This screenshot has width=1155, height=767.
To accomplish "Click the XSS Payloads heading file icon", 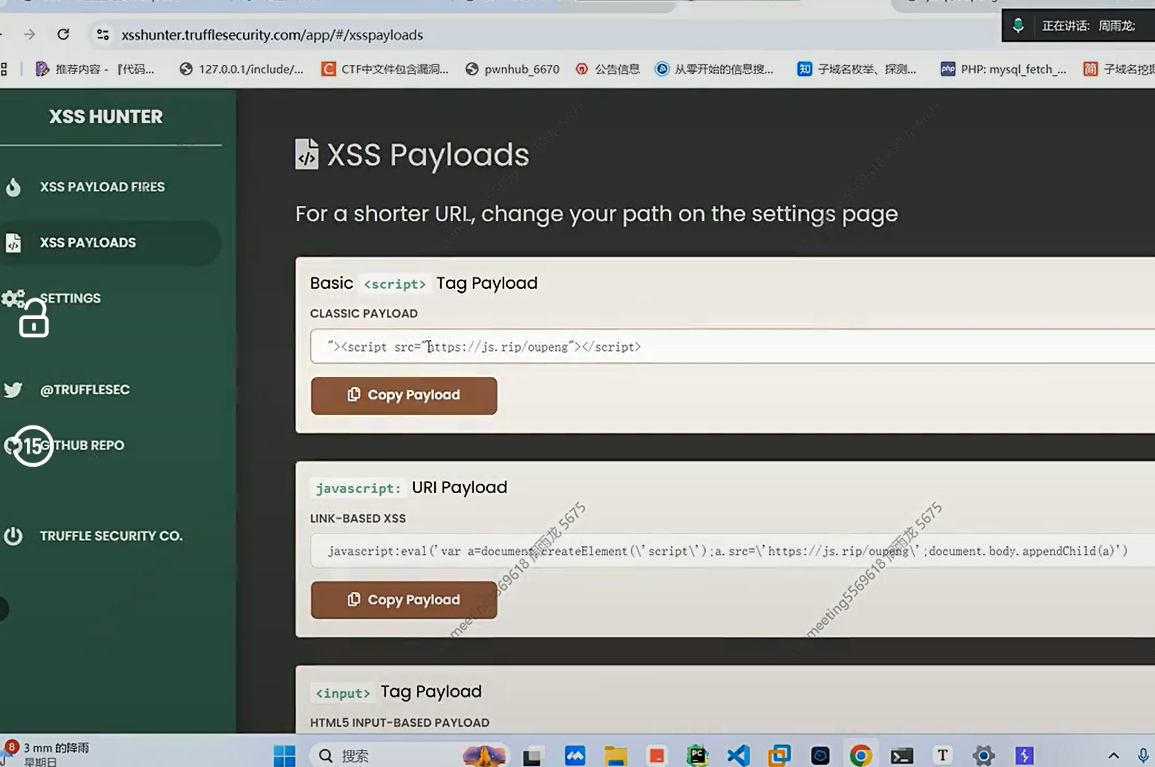I will [x=306, y=154].
